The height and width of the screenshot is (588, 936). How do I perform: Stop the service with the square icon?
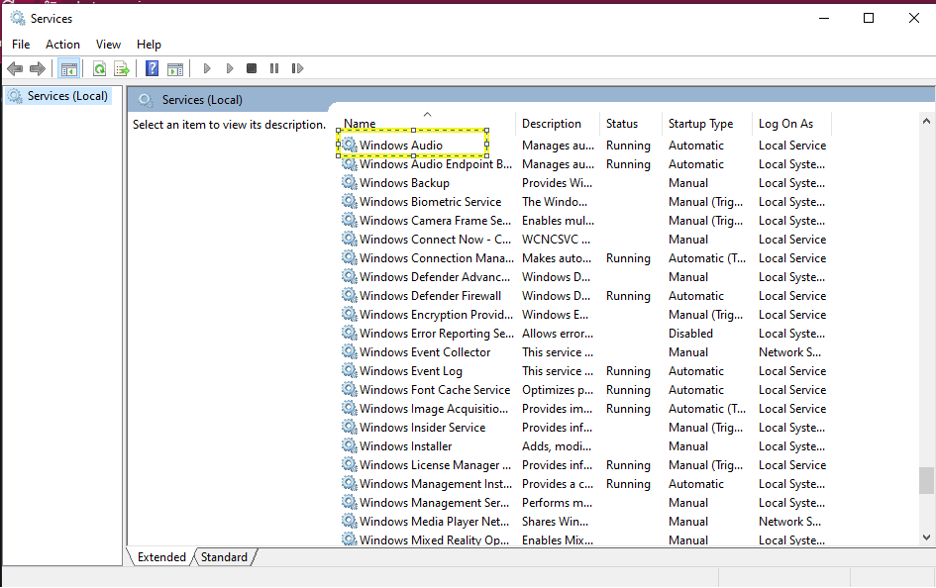pos(251,69)
